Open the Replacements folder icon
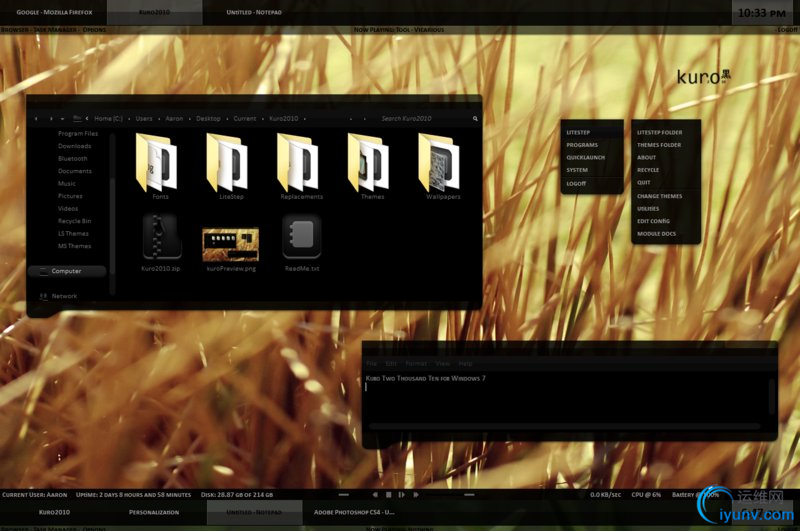The image size is (800, 531). tap(298, 162)
